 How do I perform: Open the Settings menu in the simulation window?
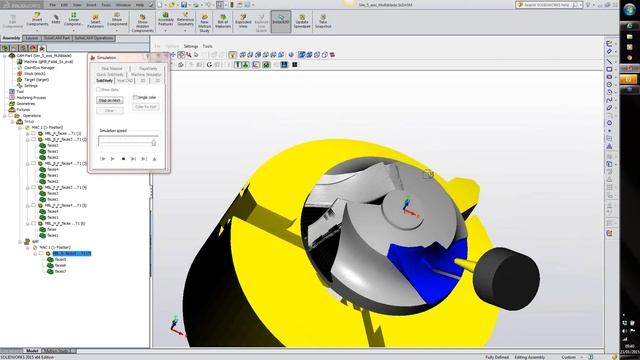(x=191, y=46)
